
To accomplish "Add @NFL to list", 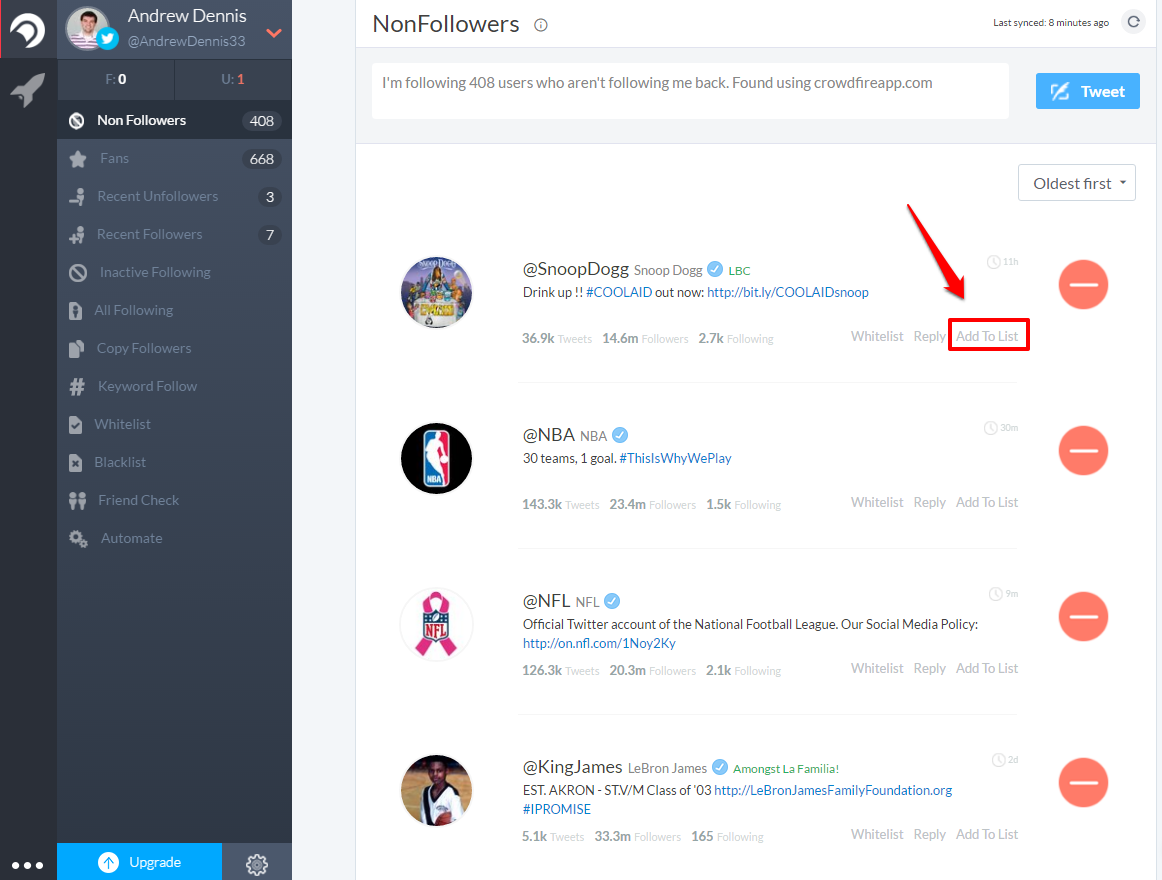I will pos(986,669).
